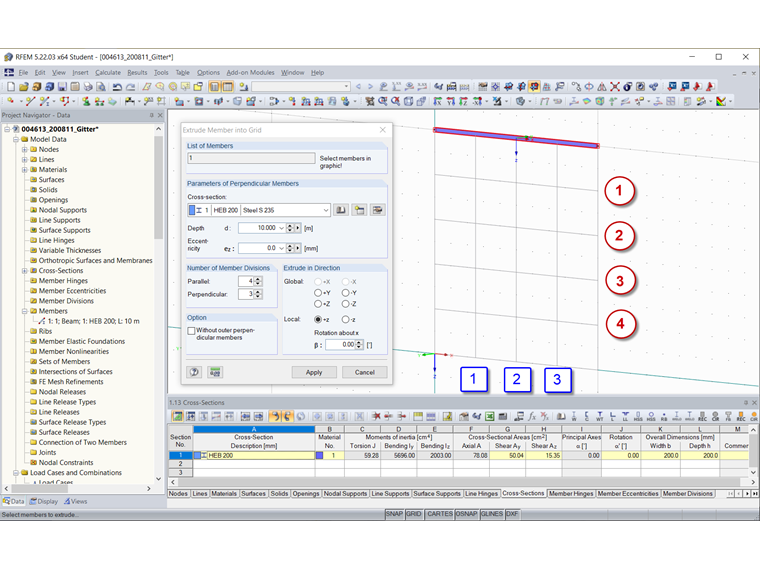Click the new cross-section icon in the dialog

pyautogui.click(x=359, y=210)
